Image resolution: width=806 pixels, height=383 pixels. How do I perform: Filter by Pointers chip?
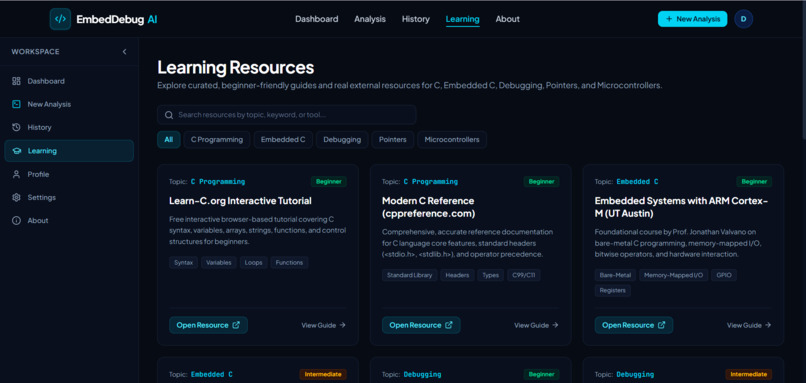pos(393,139)
